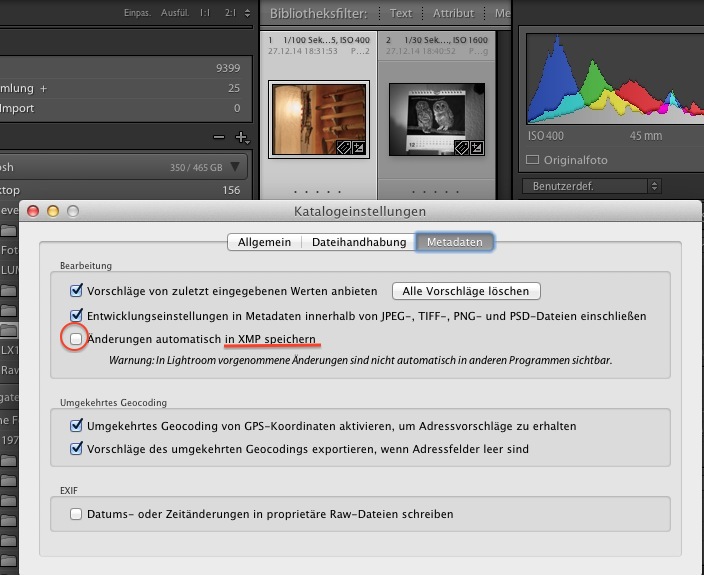Toggle the Originalfoto checkbox under the histogram
The height and width of the screenshot is (575, 704).
[533, 160]
